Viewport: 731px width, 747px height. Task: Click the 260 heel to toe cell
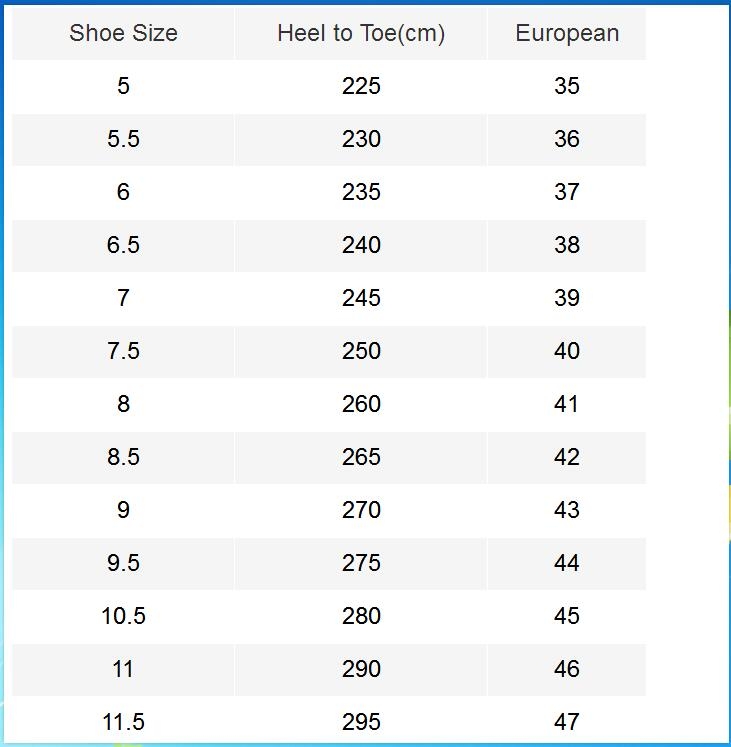pos(361,404)
